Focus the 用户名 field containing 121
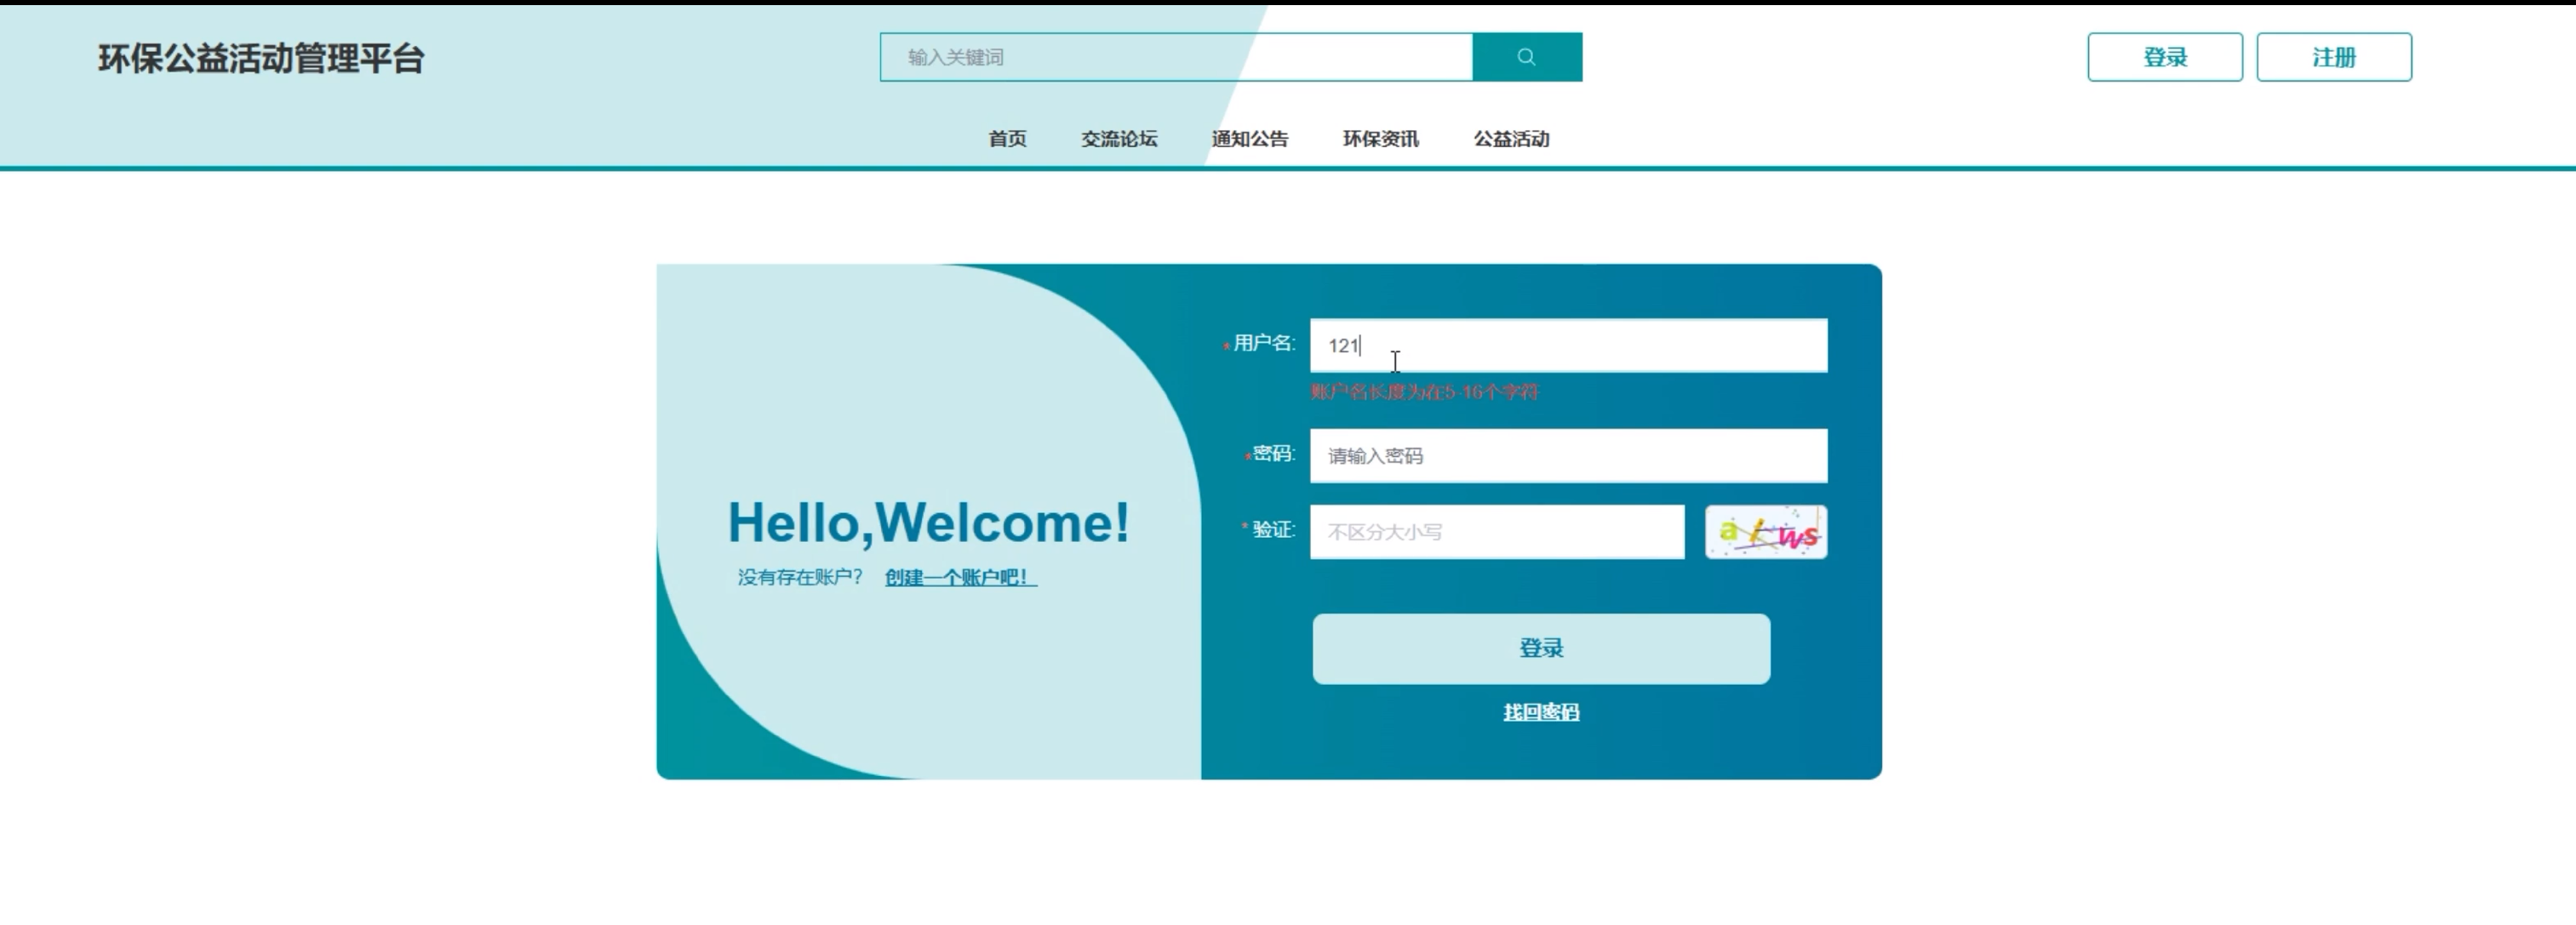The image size is (2576, 925). (1567, 346)
